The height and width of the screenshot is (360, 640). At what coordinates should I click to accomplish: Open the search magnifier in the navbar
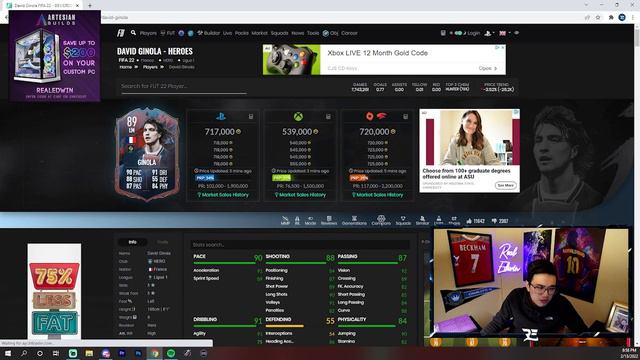coord(133,33)
